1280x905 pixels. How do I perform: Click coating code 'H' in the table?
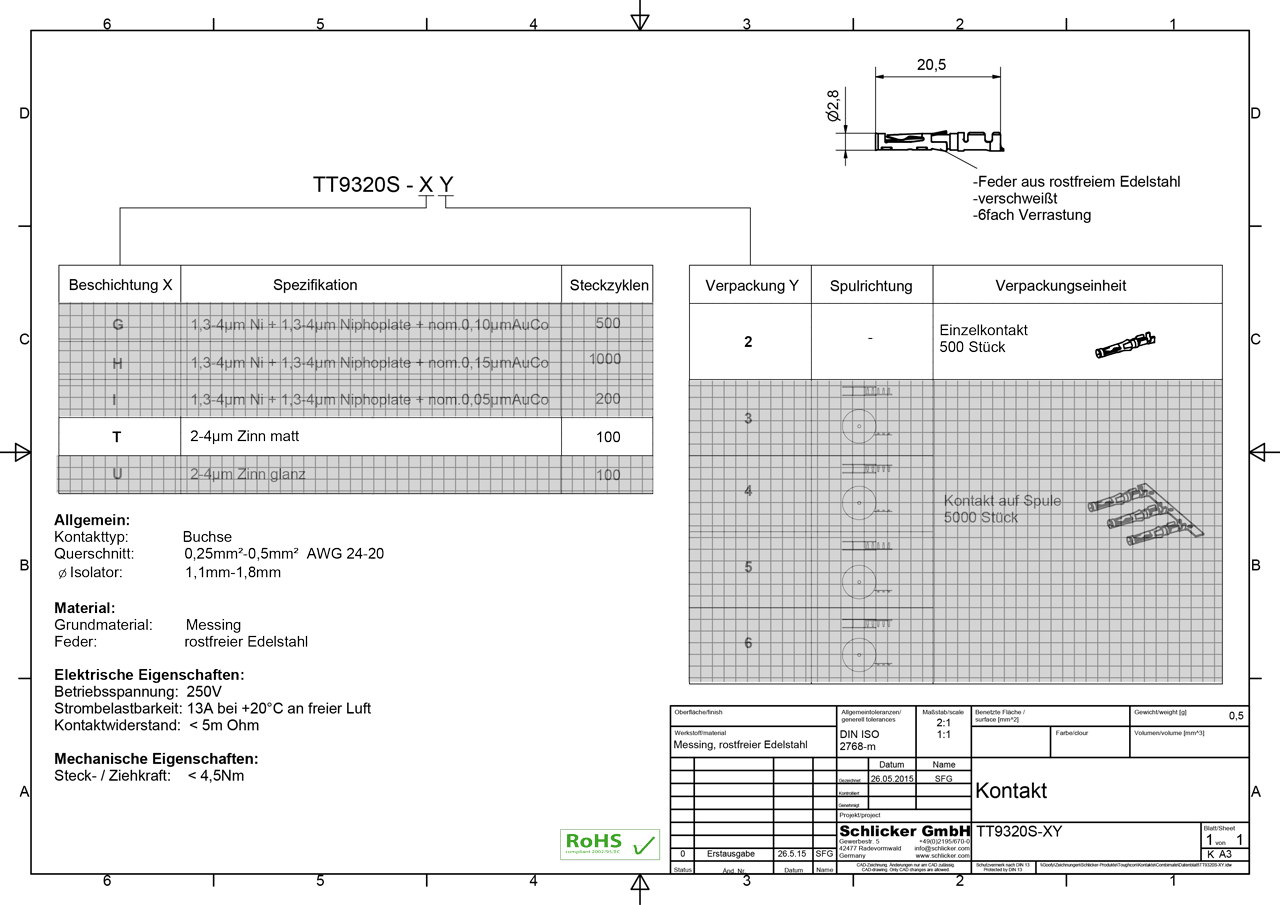[x=118, y=362]
